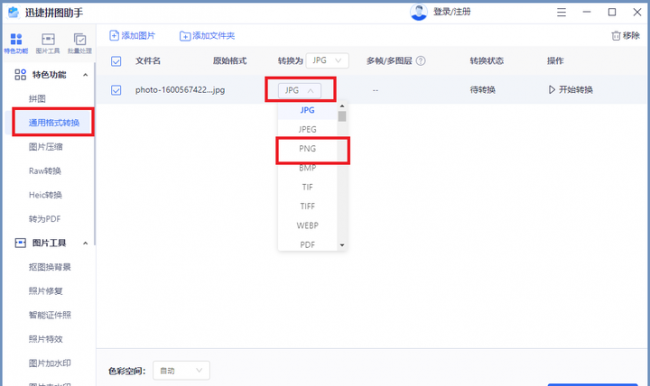
Task: Choose WEBP in format list
Action: (x=307, y=226)
